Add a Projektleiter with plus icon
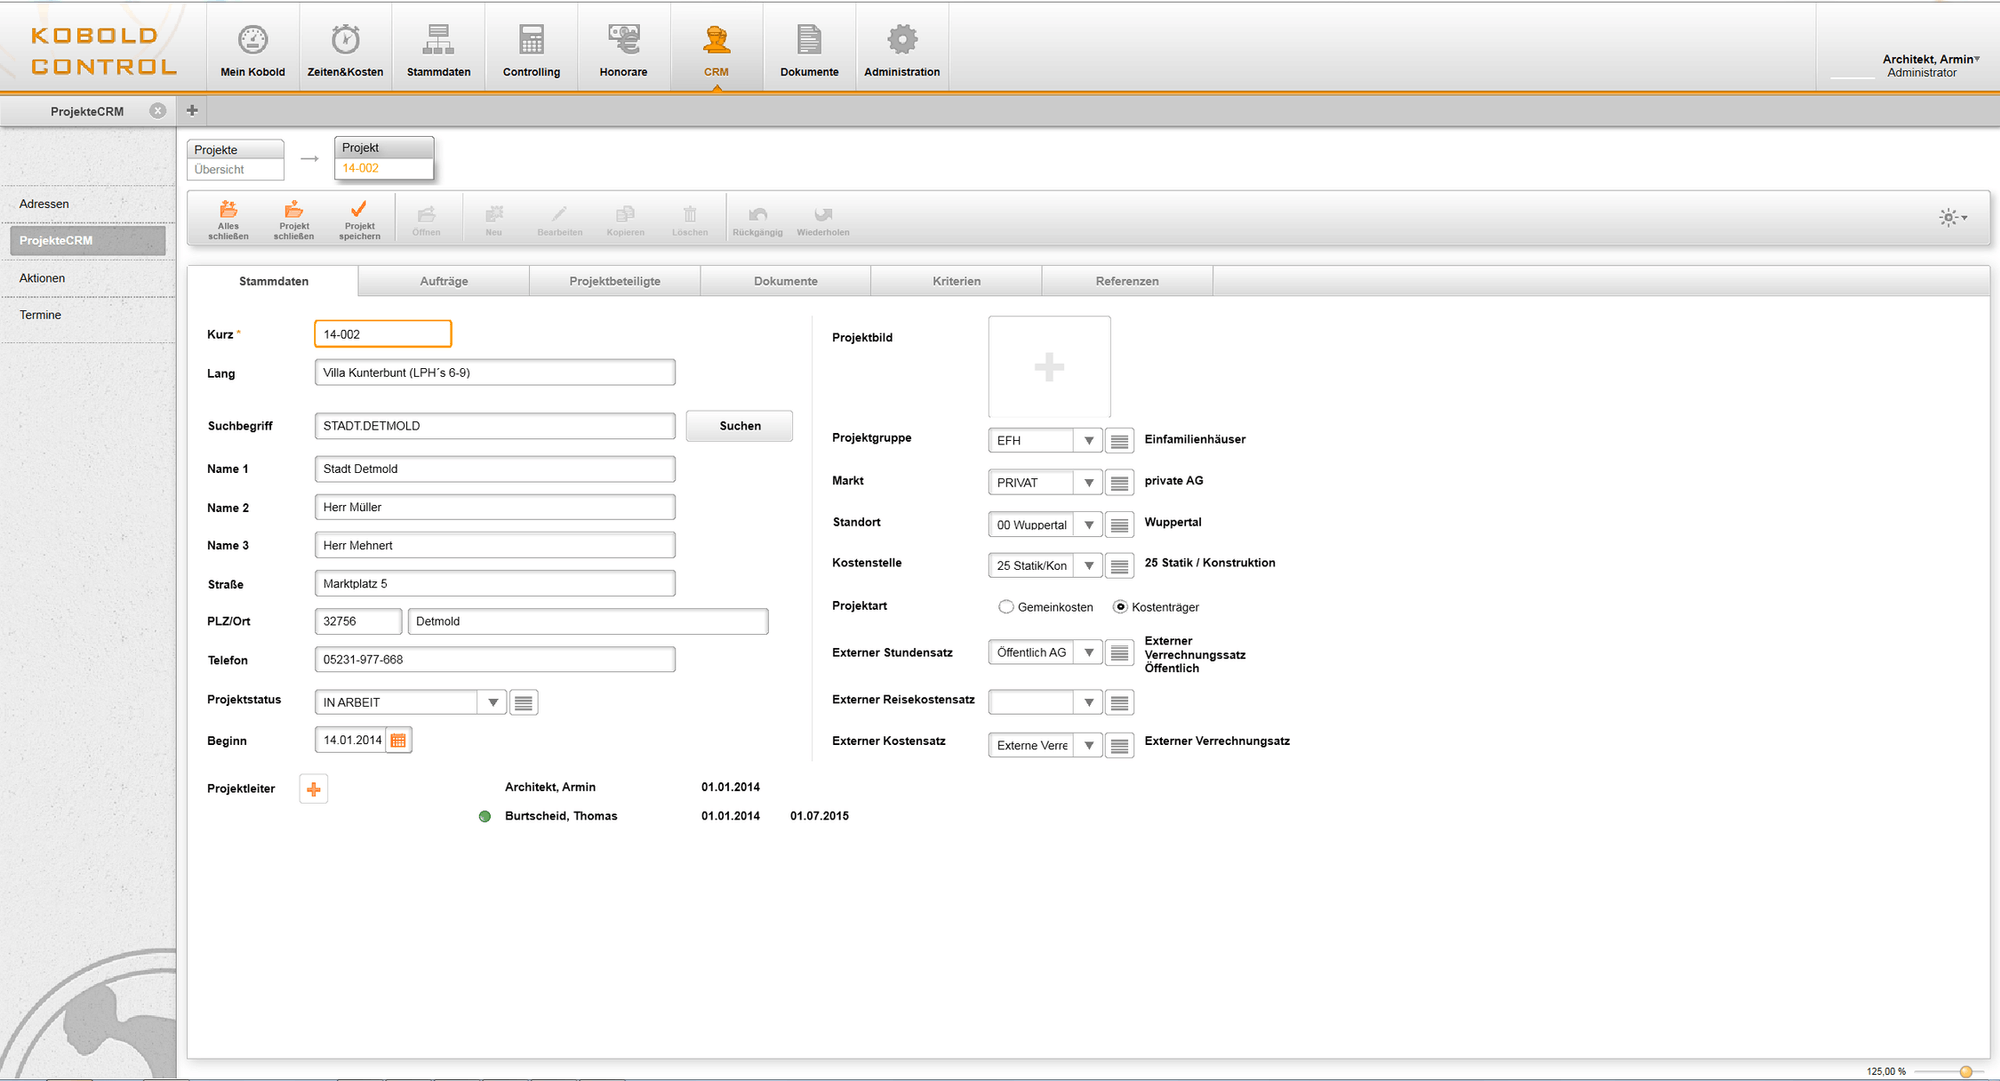 (x=313, y=789)
